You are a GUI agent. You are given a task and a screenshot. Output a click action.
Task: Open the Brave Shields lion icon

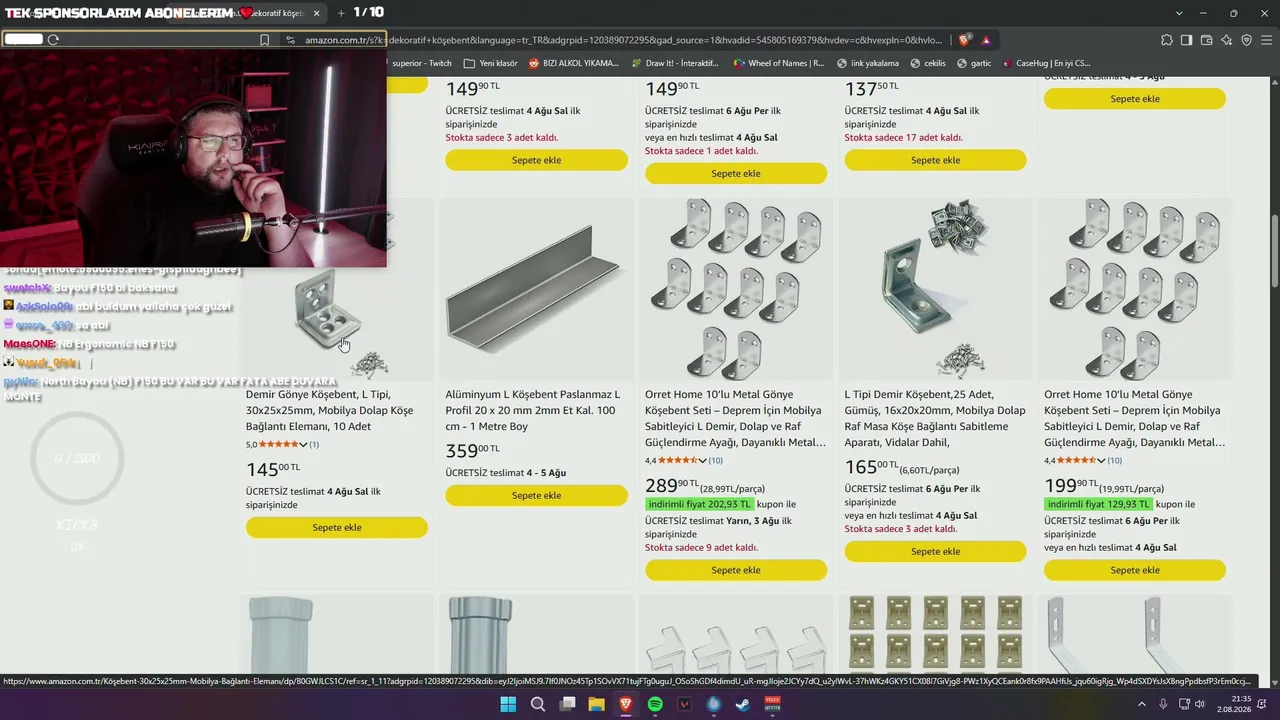point(964,40)
